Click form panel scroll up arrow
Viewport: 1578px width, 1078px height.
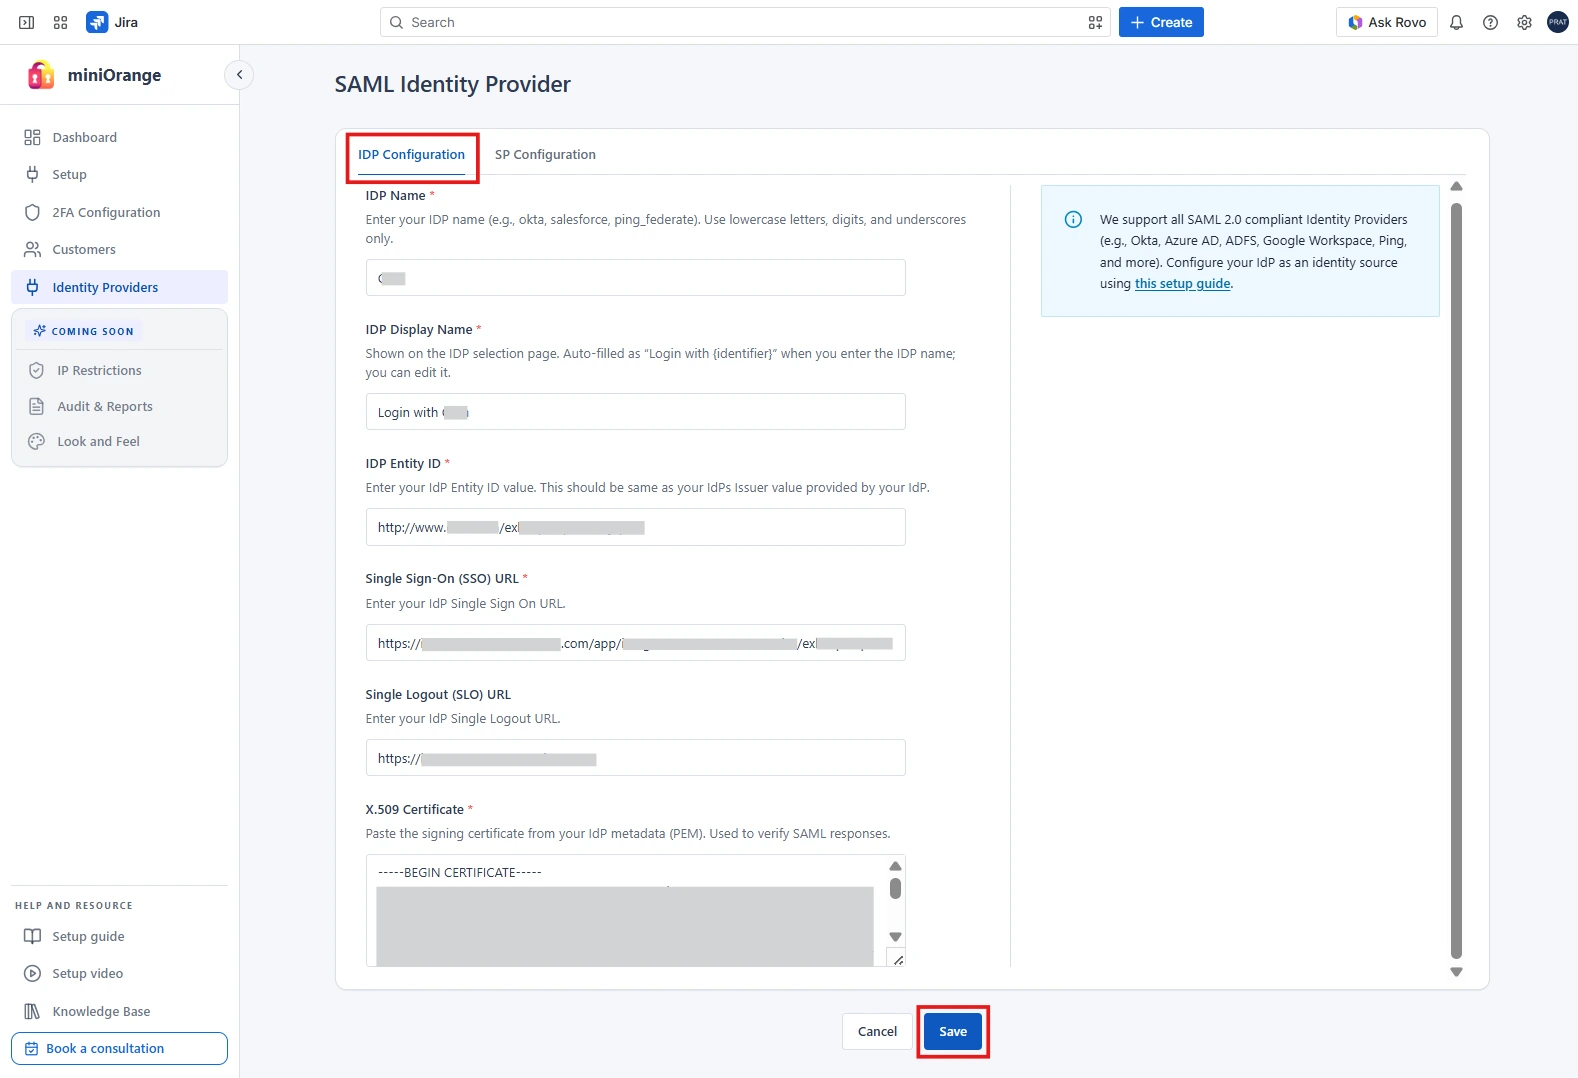pos(1456,187)
